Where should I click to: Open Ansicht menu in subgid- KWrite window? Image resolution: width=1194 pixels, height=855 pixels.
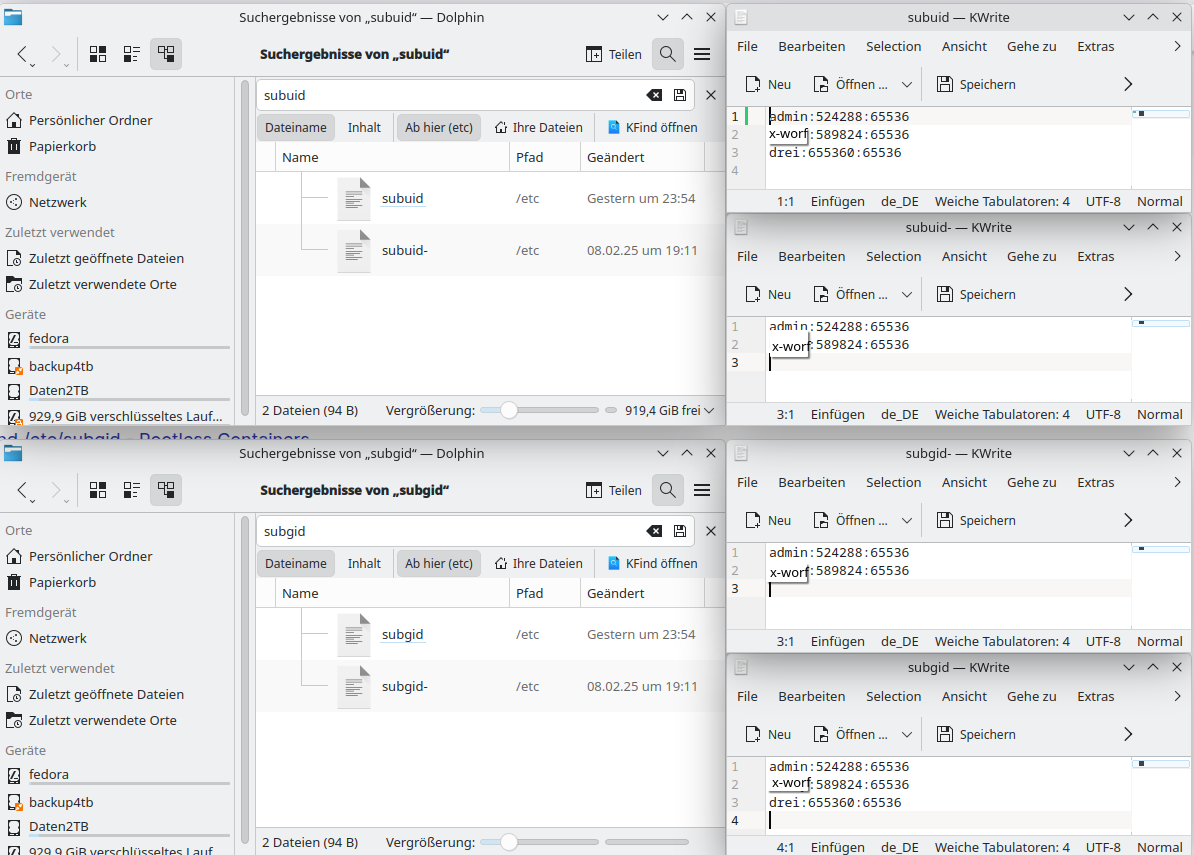coord(964,483)
